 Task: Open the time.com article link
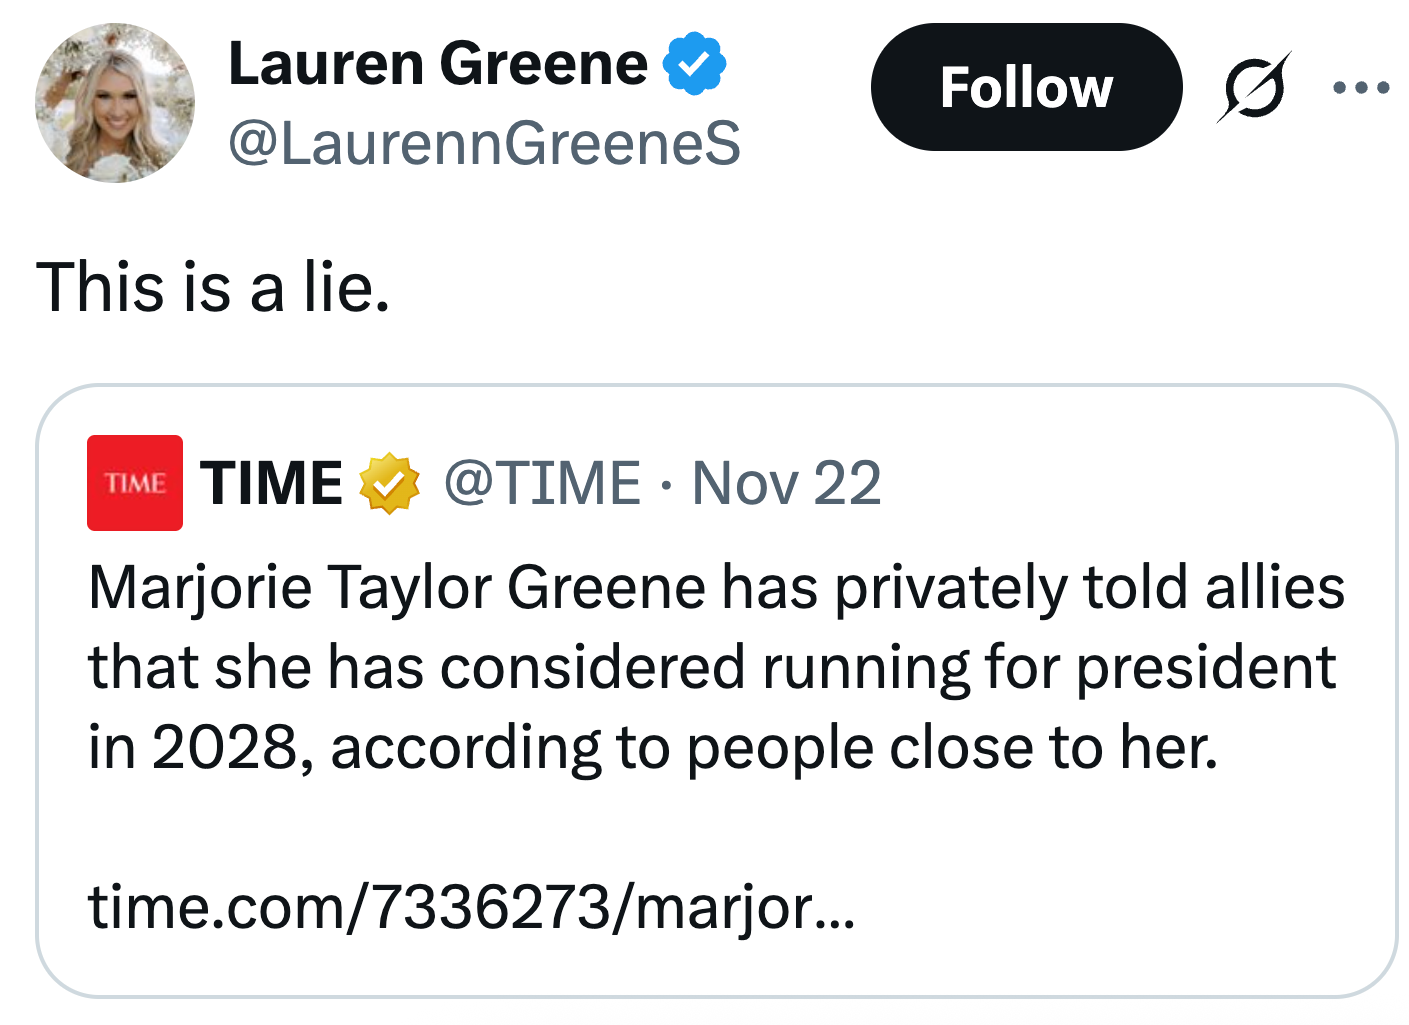click(468, 912)
